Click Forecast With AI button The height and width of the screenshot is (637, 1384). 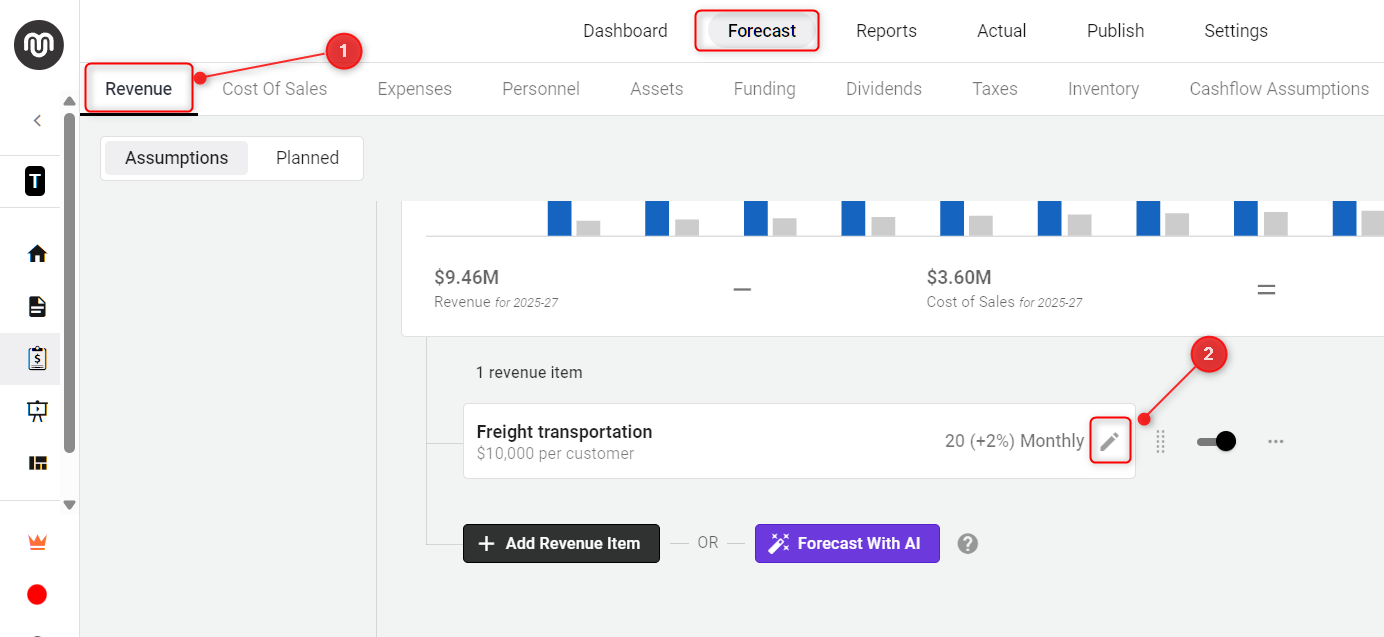(x=847, y=543)
